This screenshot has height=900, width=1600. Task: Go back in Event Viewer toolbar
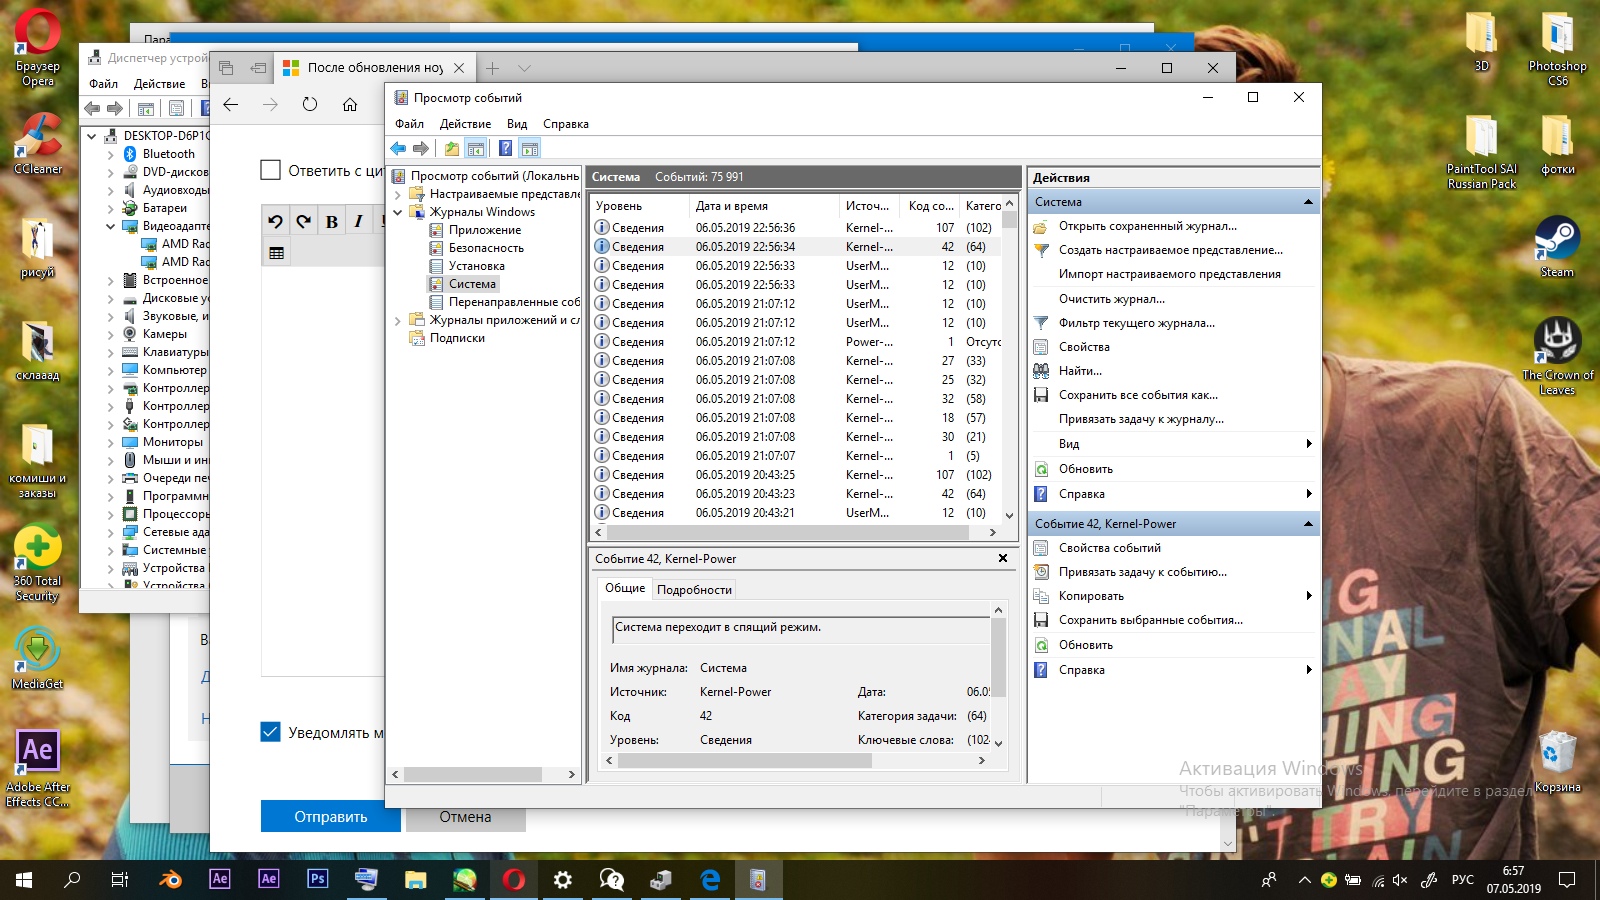point(398,149)
